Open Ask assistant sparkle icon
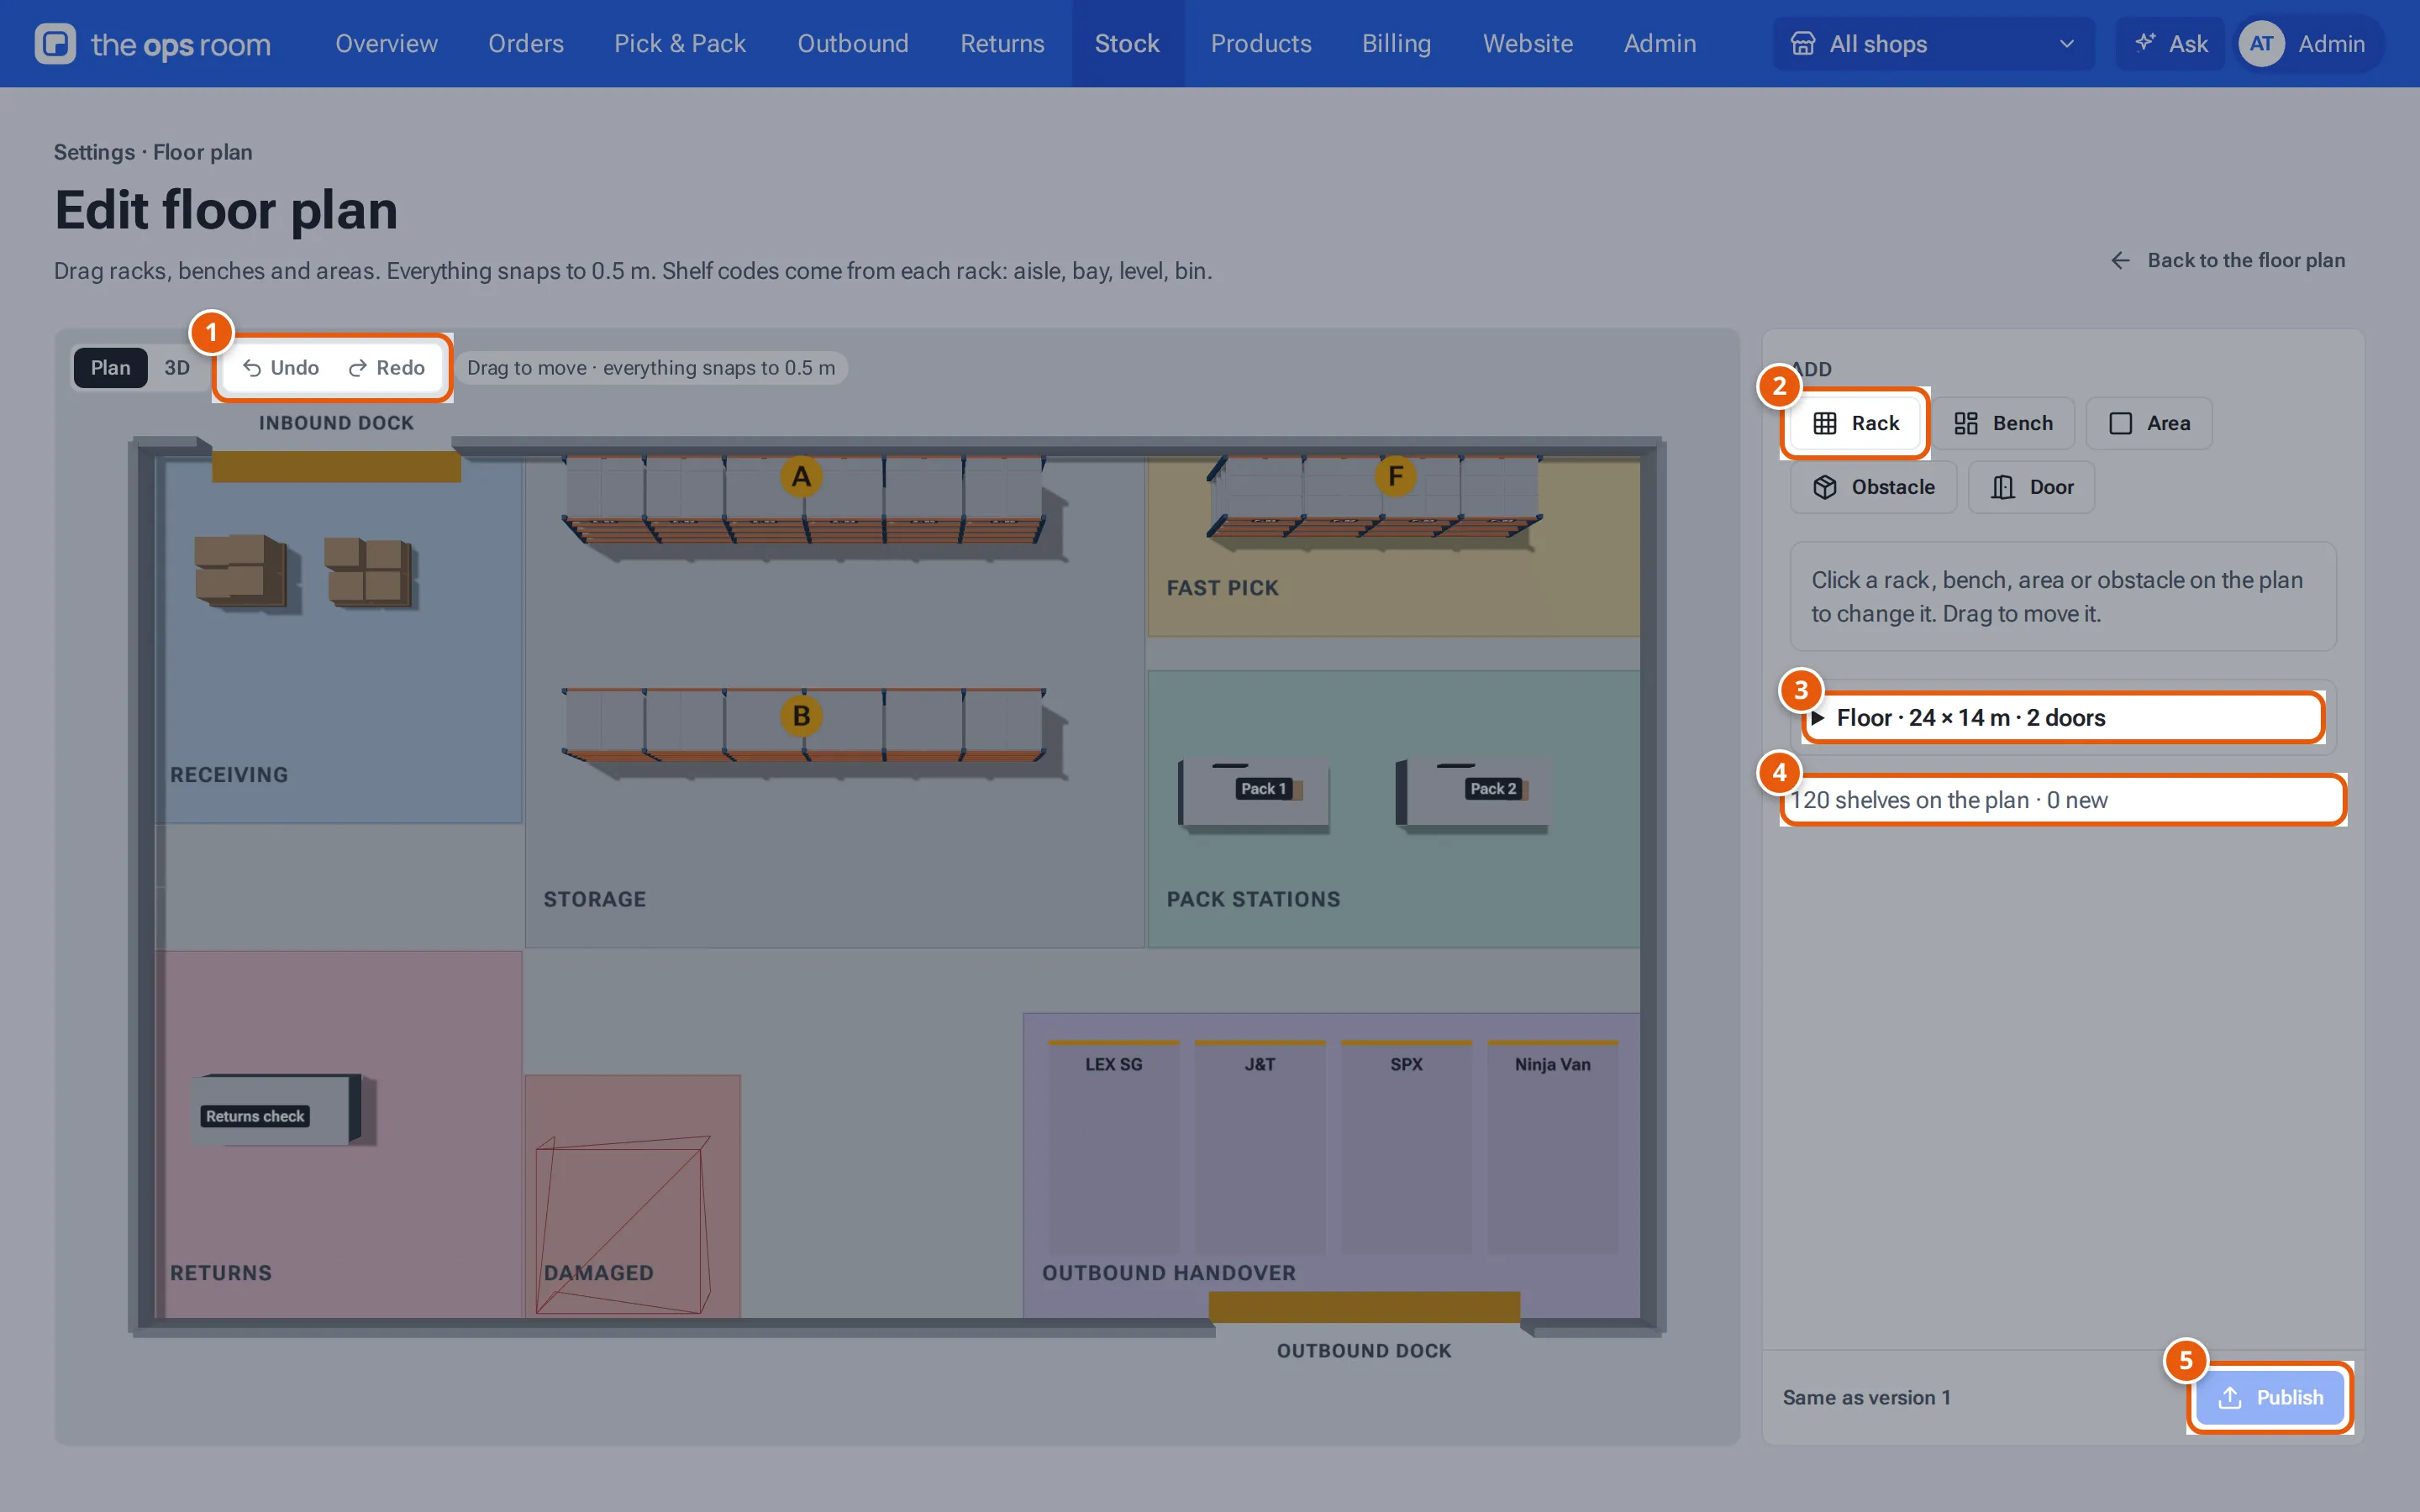Image resolution: width=2420 pixels, height=1512 pixels. pos(2144,43)
